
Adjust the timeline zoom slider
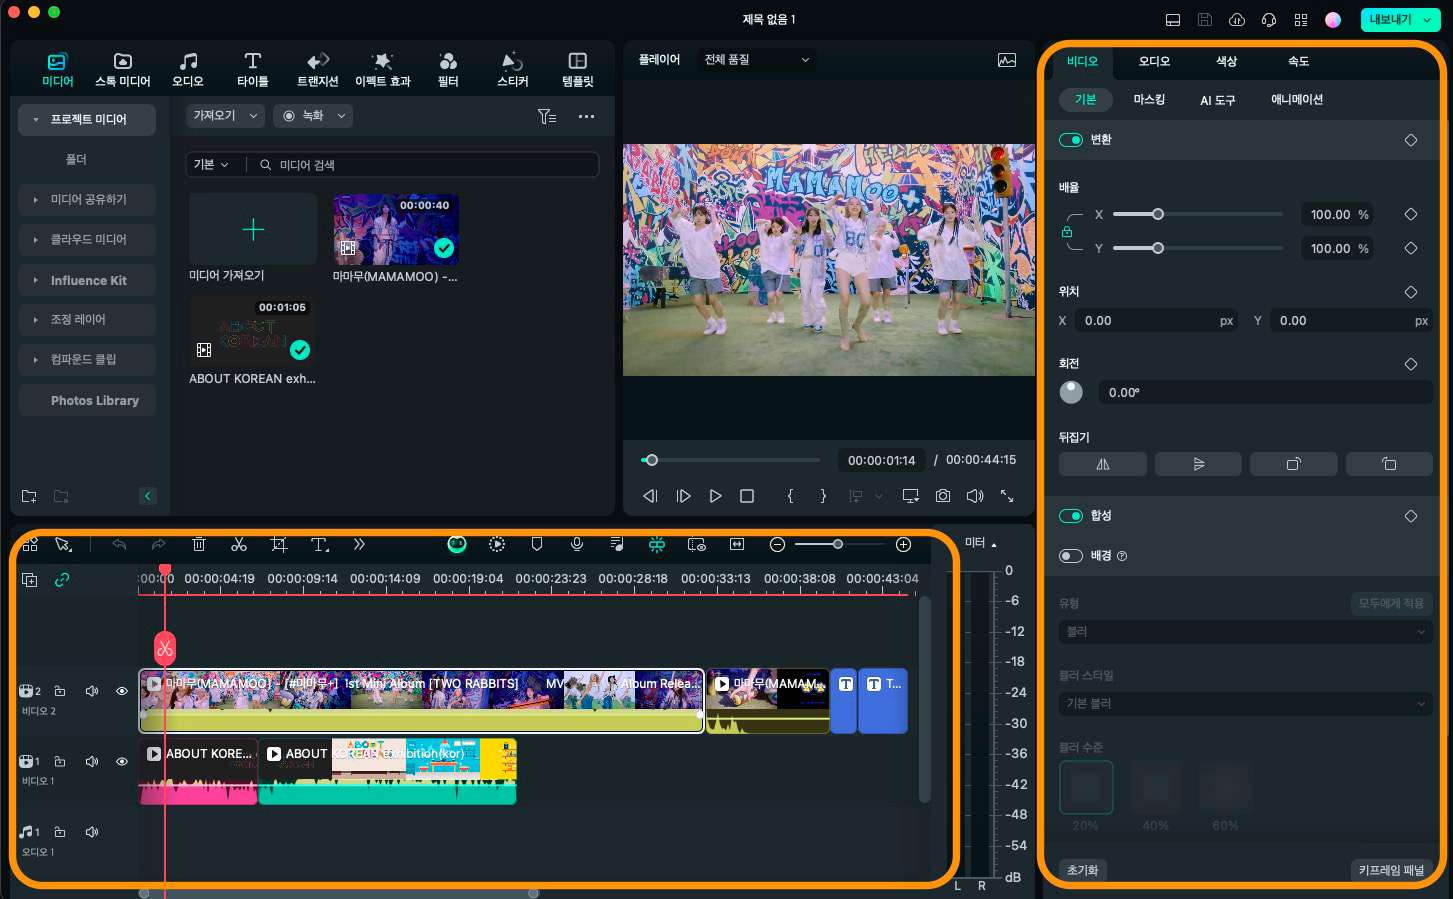(840, 544)
